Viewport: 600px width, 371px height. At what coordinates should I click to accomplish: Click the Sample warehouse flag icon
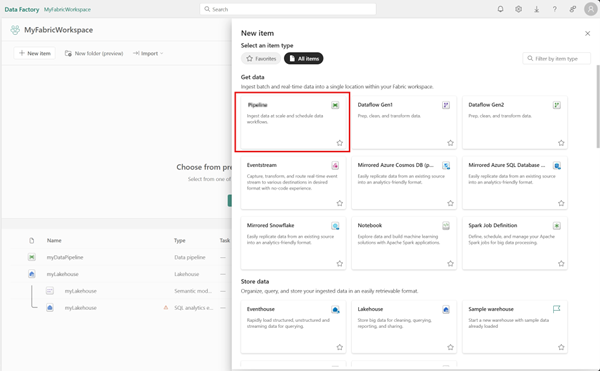(x=557, y=309)
